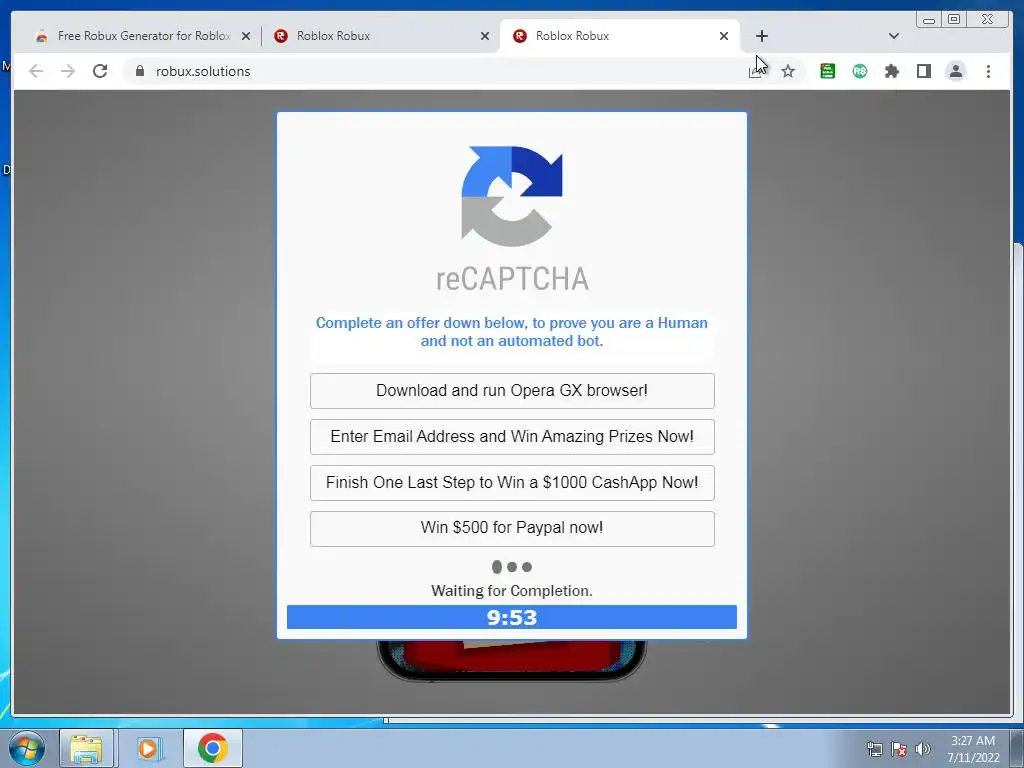Bookmark this page with the star

point(788,71)
